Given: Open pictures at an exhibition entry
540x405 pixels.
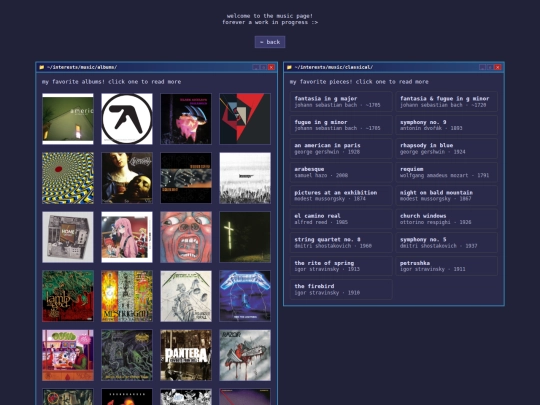Looking at the screenshot, I should pyautogui.click(x=341, y=196).
